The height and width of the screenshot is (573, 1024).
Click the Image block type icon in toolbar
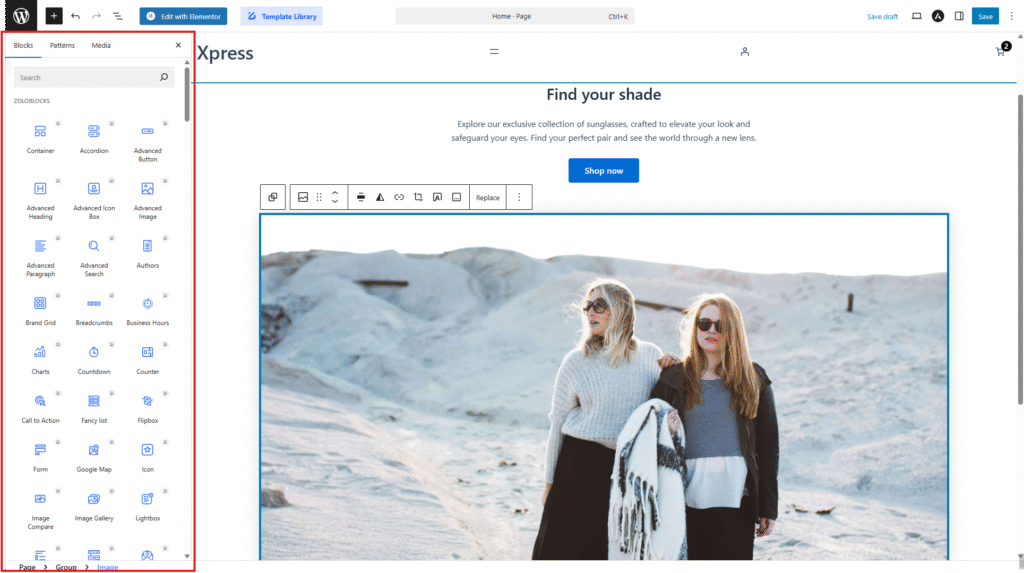click(x=303, y=197)
